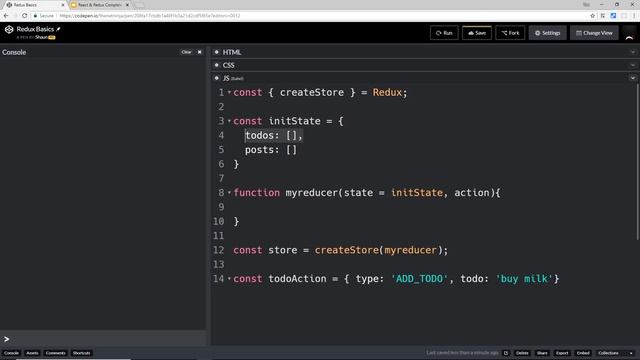Click the CSS panel title
Image resolution: width=640 pixels, height=360 pixels.
229,65
